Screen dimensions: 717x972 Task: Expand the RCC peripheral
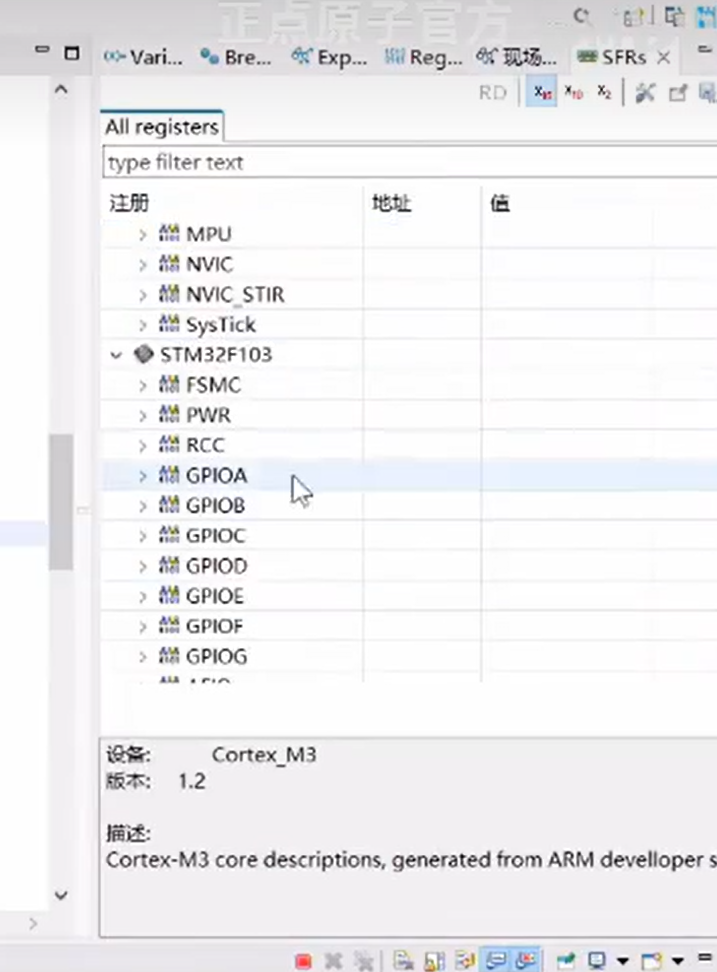coord(143,446)
